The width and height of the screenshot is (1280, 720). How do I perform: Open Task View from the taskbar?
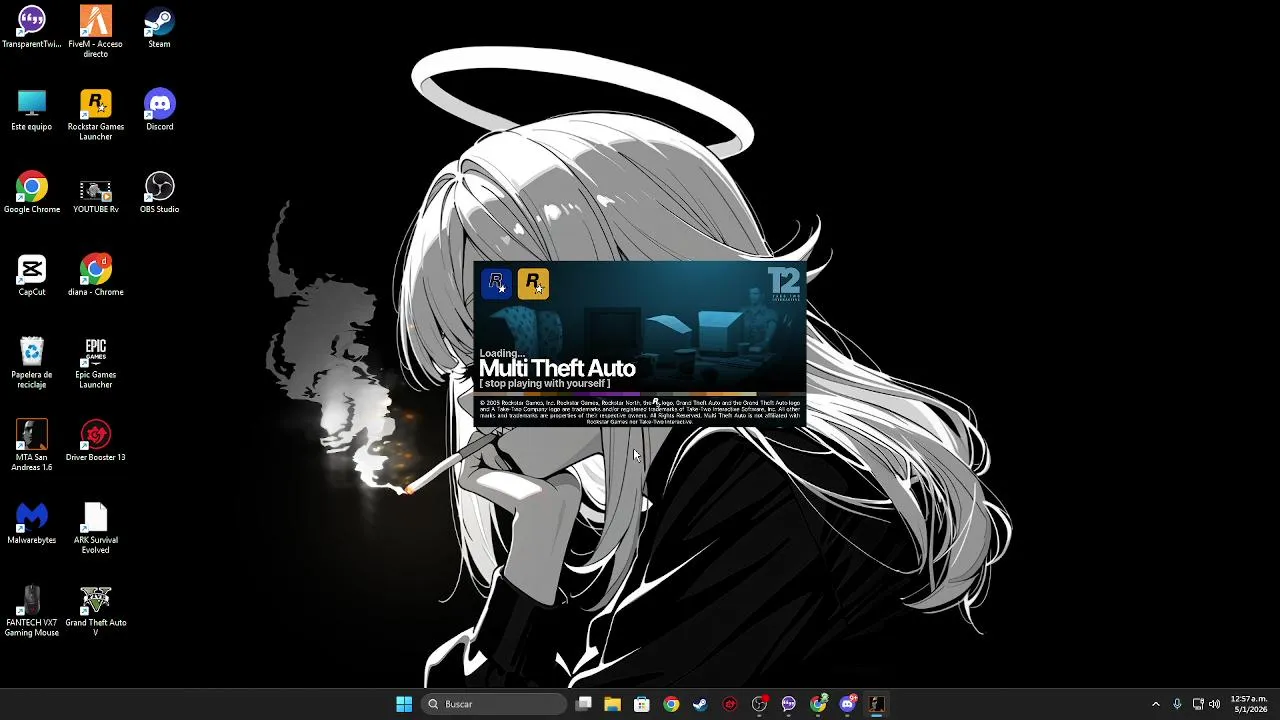[584, 704]
